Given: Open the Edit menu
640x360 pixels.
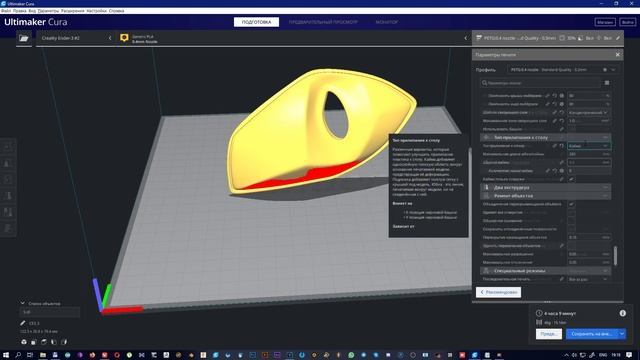Looking at the screenshot, I should click(20, 11).
